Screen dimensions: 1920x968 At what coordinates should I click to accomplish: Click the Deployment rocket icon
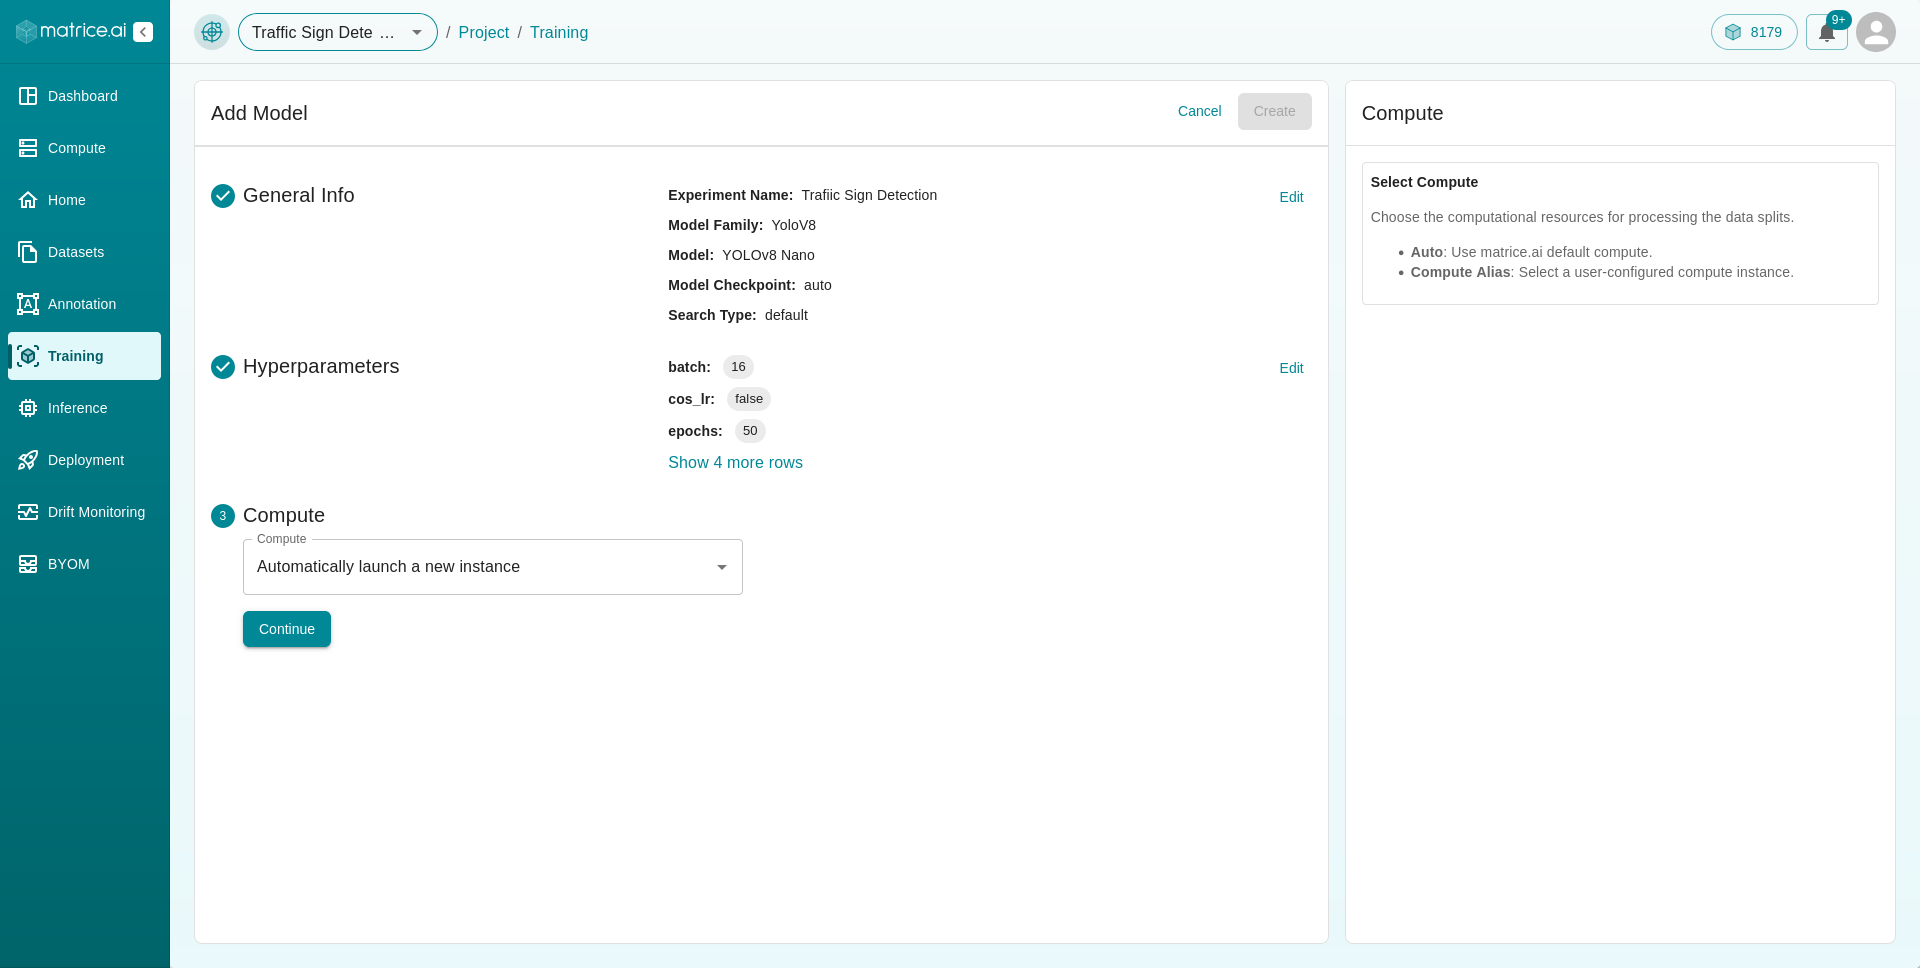pos(28,460)
